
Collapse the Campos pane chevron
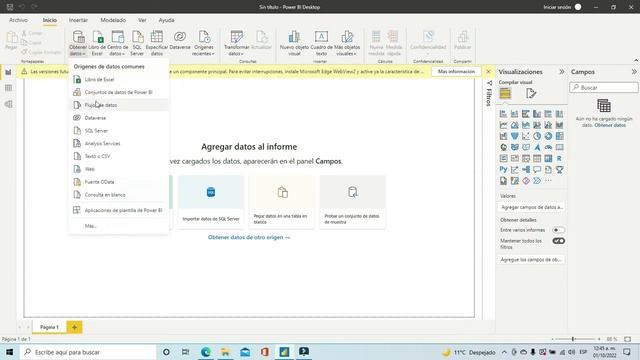click(634, 71)
